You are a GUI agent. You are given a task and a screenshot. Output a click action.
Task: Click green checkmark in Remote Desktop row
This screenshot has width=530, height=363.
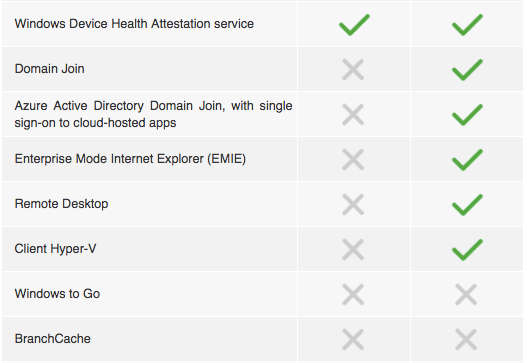pos(467,205)
